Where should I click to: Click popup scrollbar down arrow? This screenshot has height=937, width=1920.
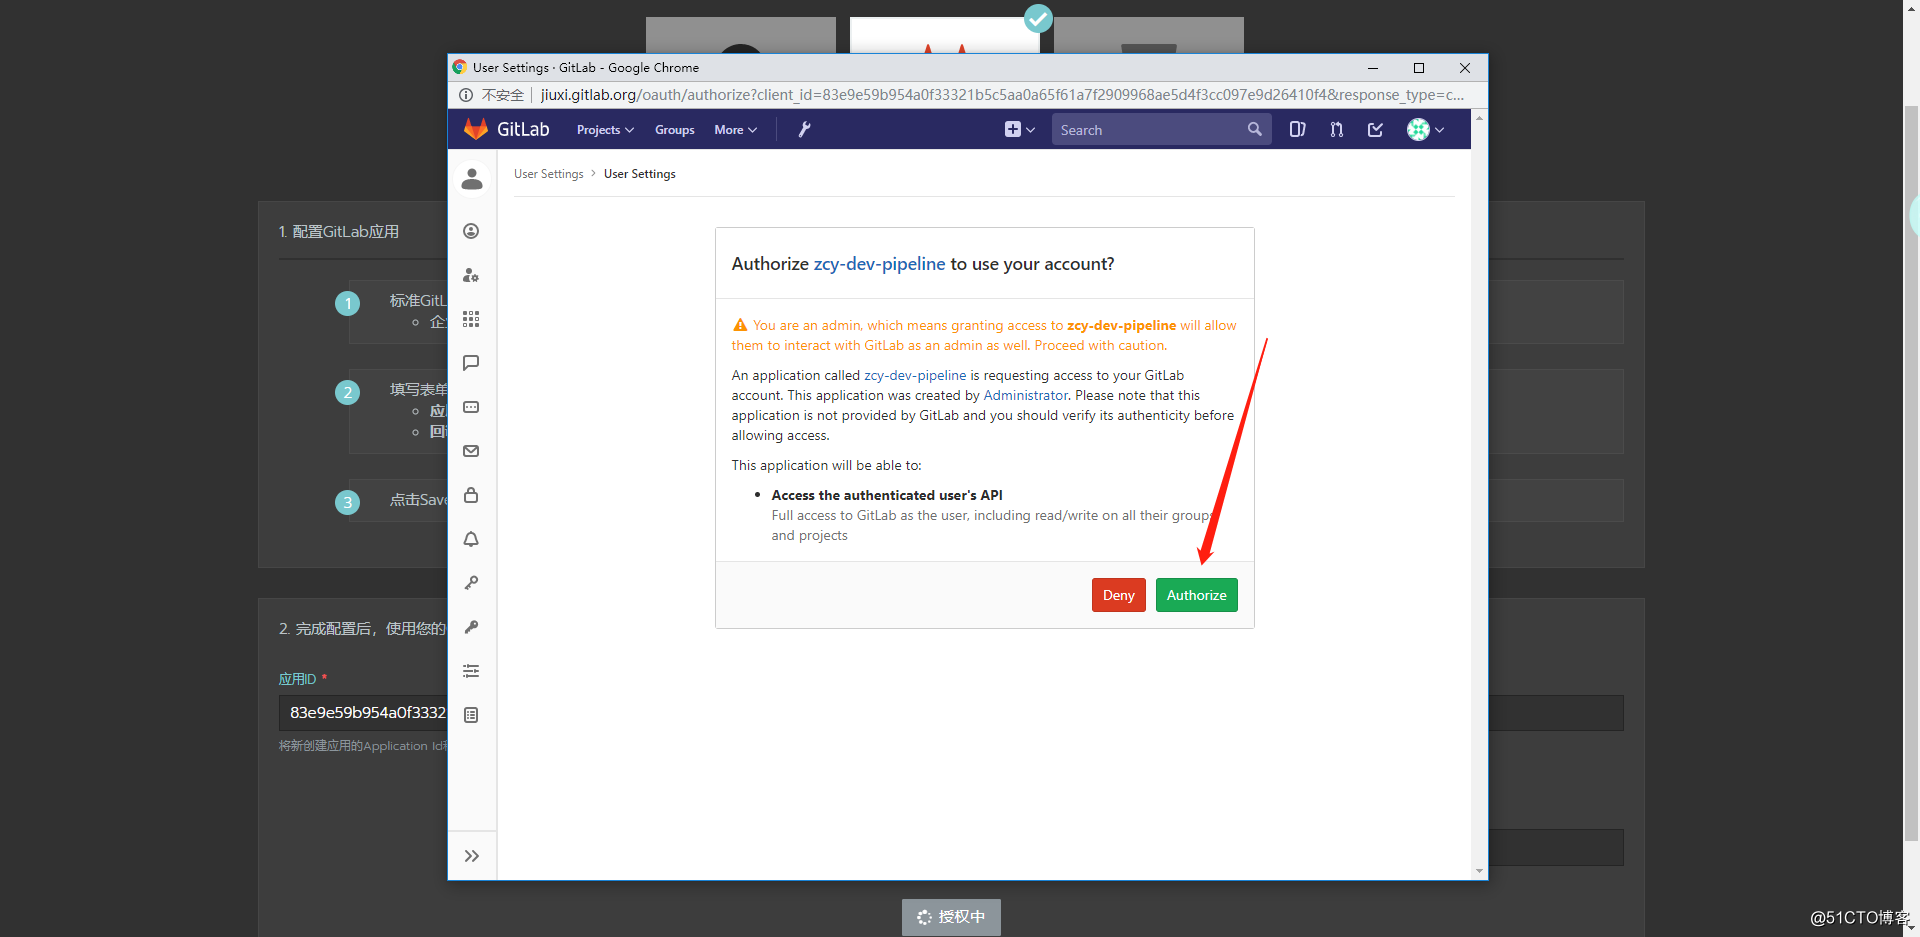[x=1479, y=871]
